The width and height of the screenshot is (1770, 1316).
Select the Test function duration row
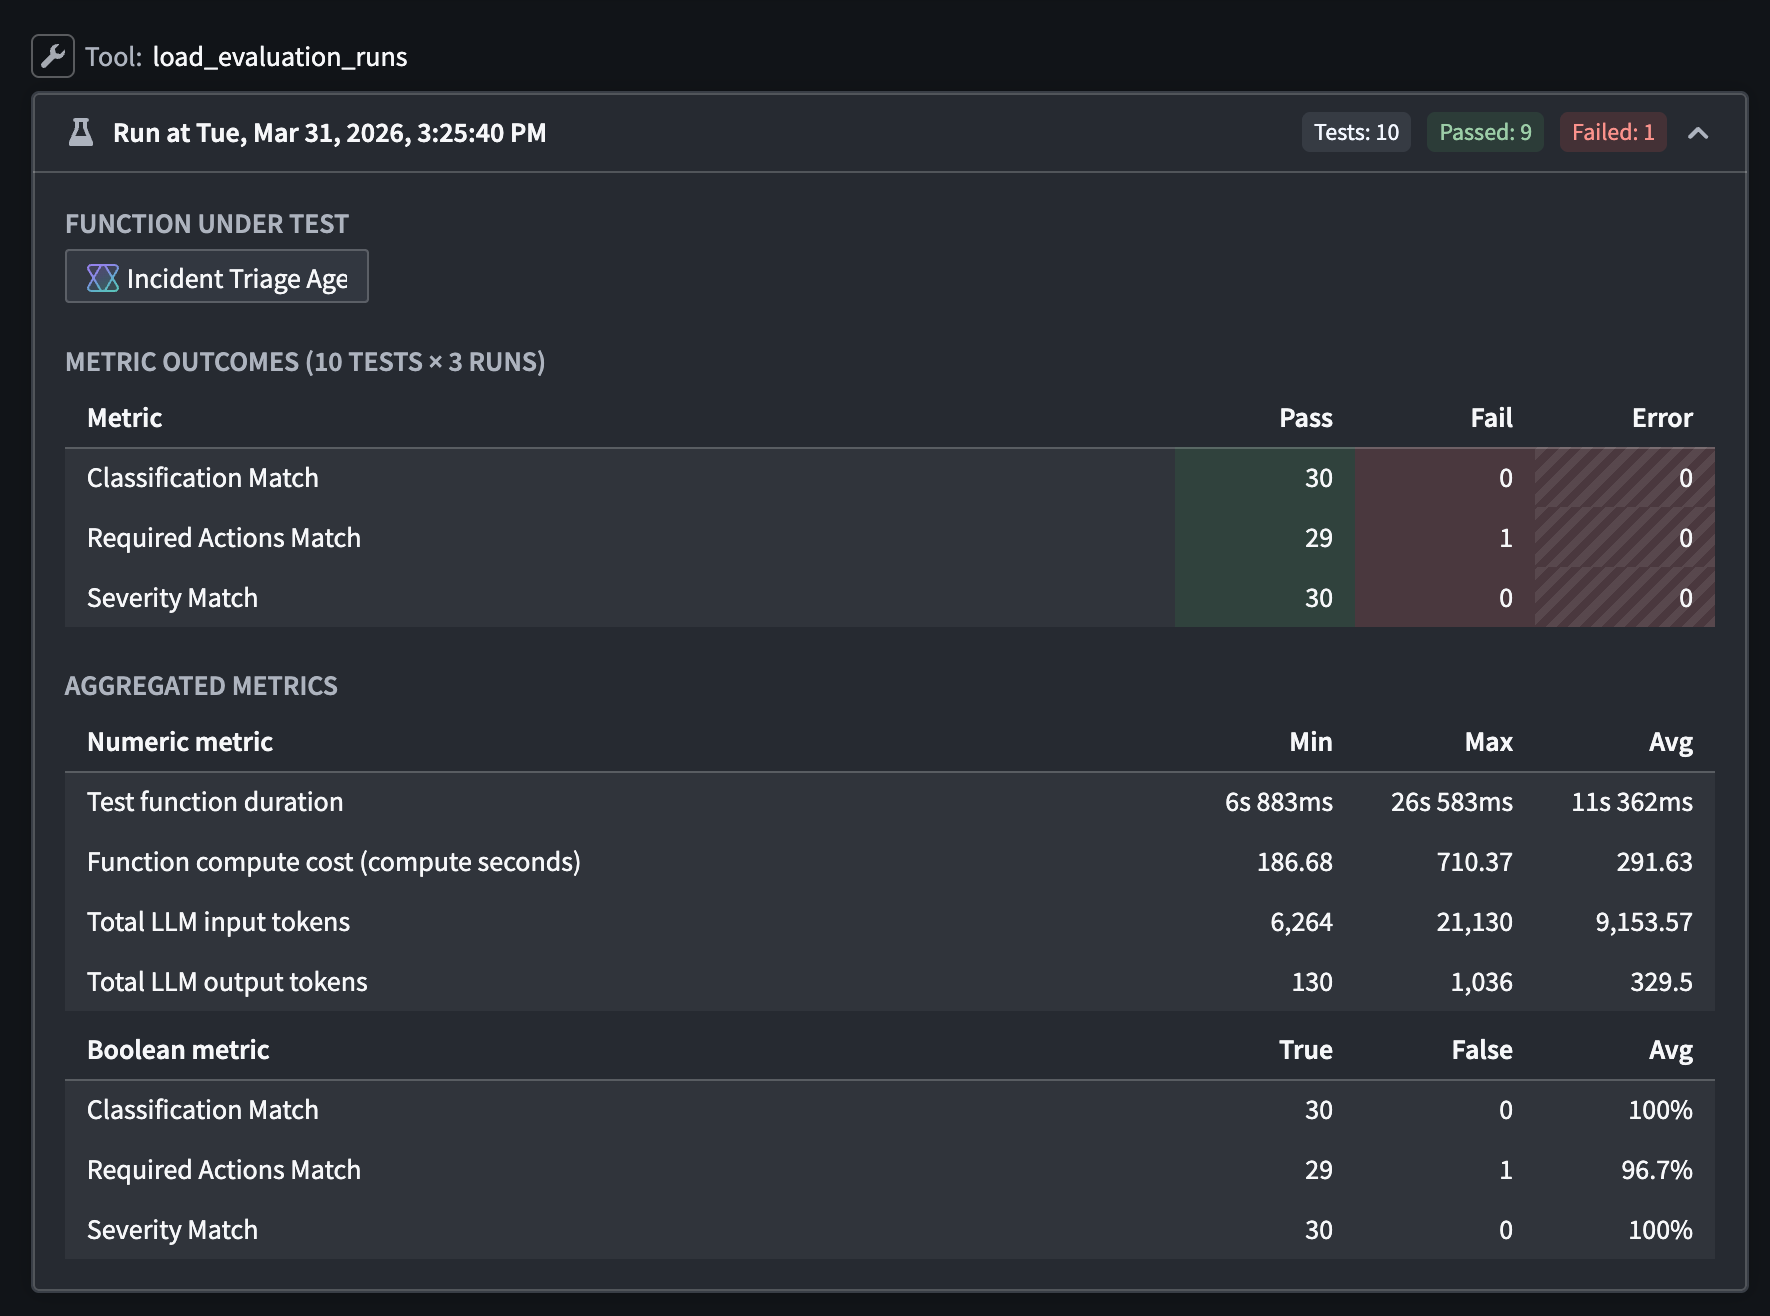tap(215, 801)
